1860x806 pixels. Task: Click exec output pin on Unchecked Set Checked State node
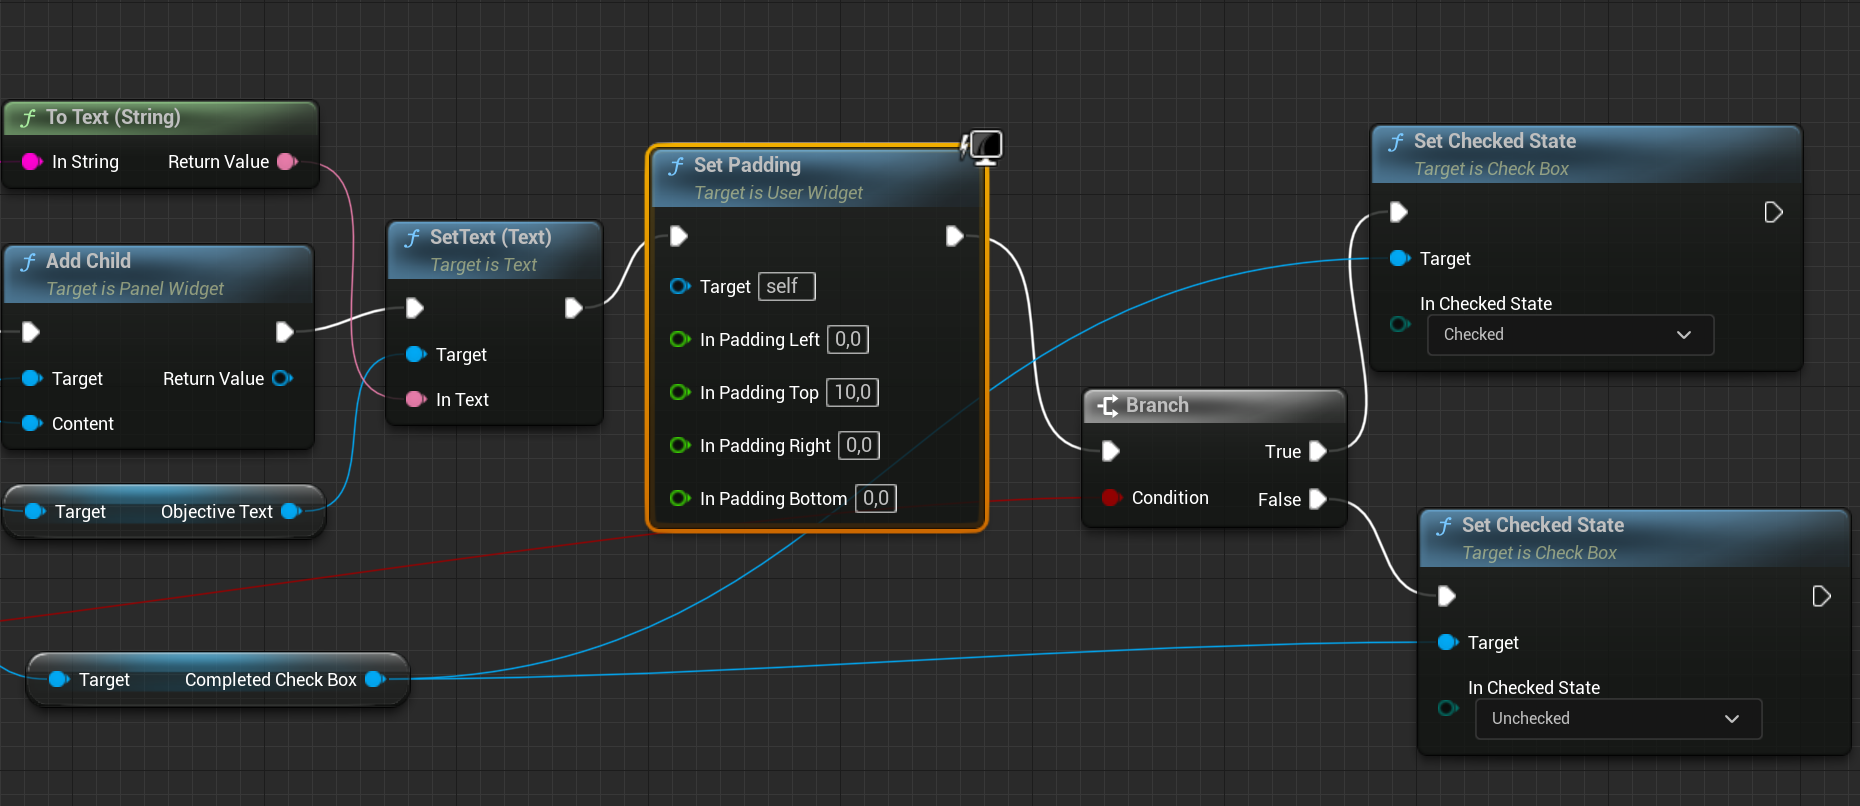[1821, 596]
